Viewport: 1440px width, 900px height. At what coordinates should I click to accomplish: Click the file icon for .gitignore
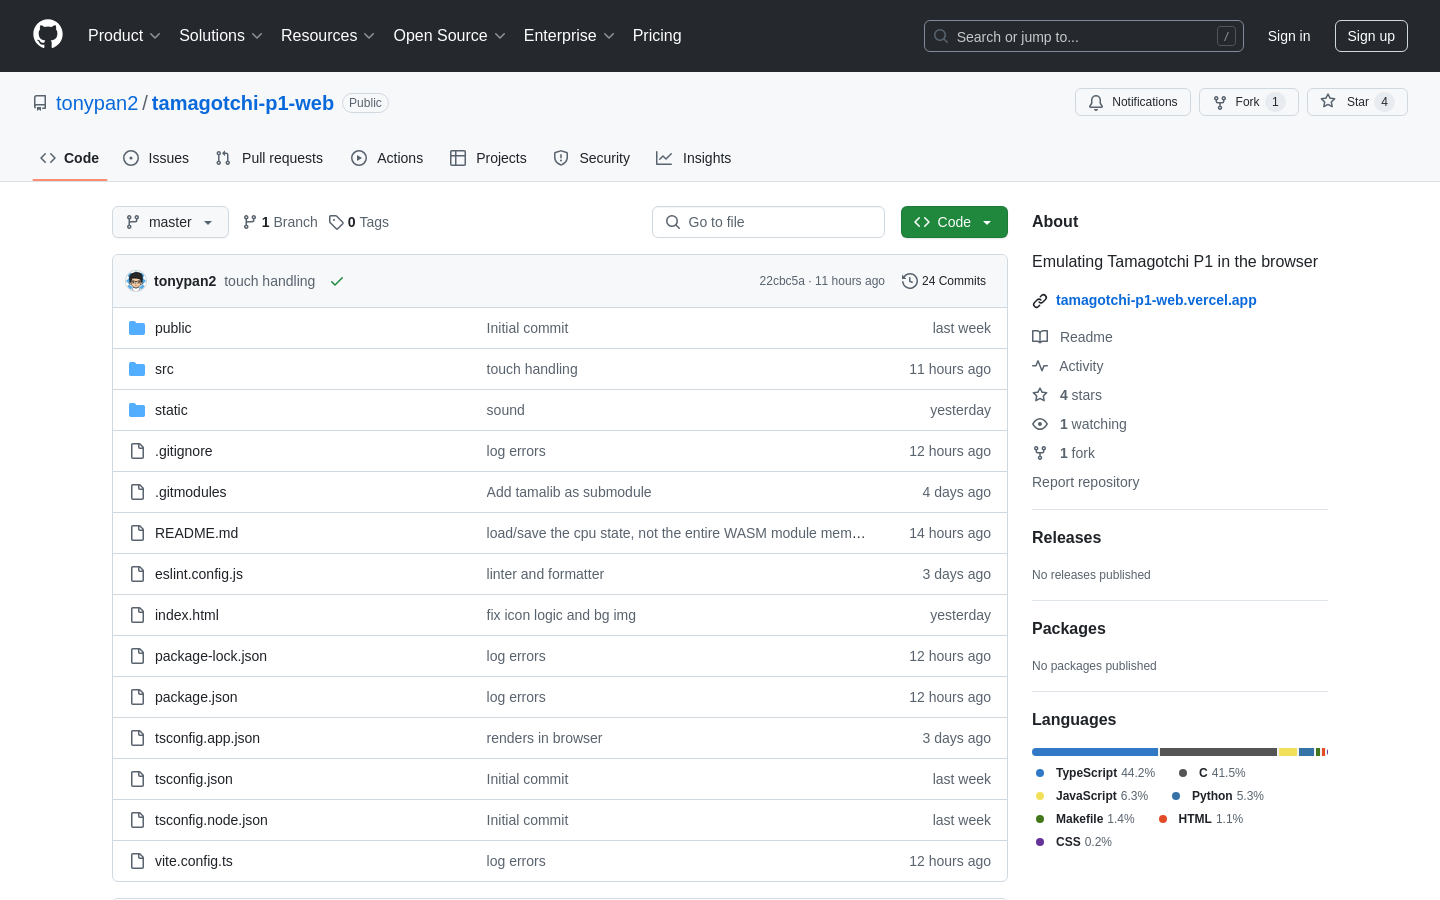pos(137,451)
